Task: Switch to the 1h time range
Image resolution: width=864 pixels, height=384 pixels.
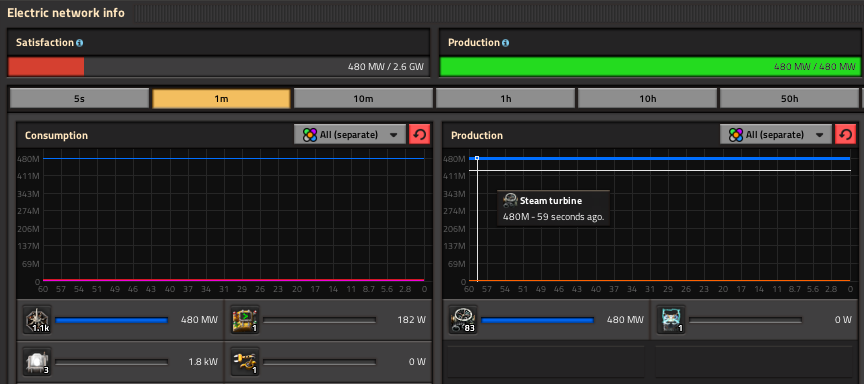Action: point(505,99)
